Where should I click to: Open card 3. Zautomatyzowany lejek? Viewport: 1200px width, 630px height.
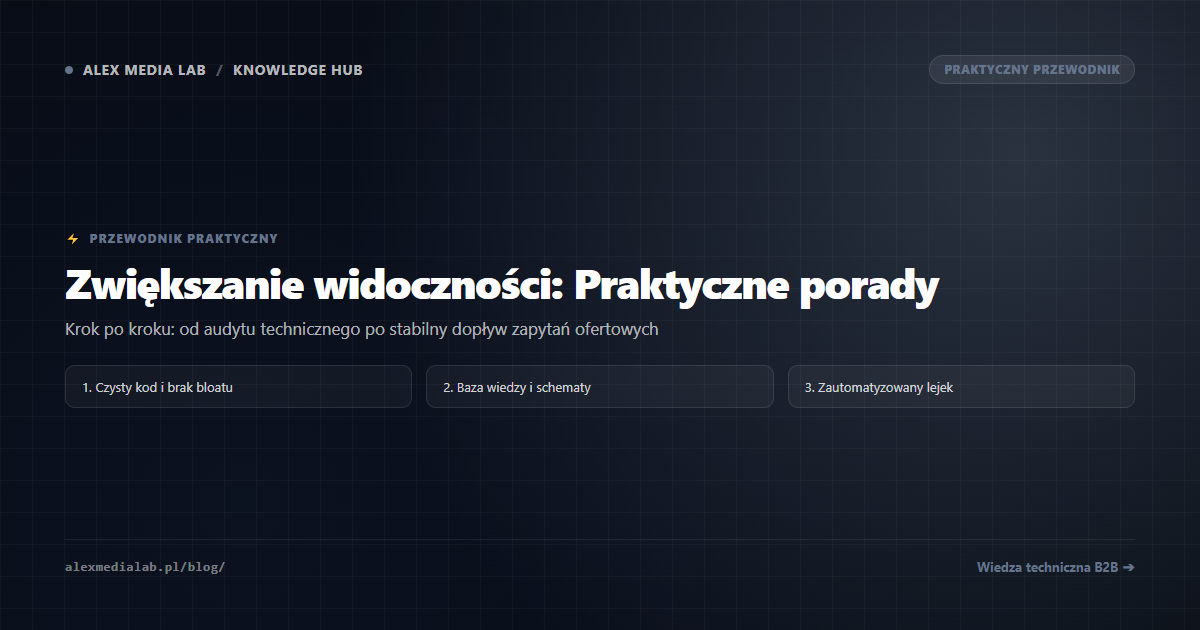click(961, 386)
